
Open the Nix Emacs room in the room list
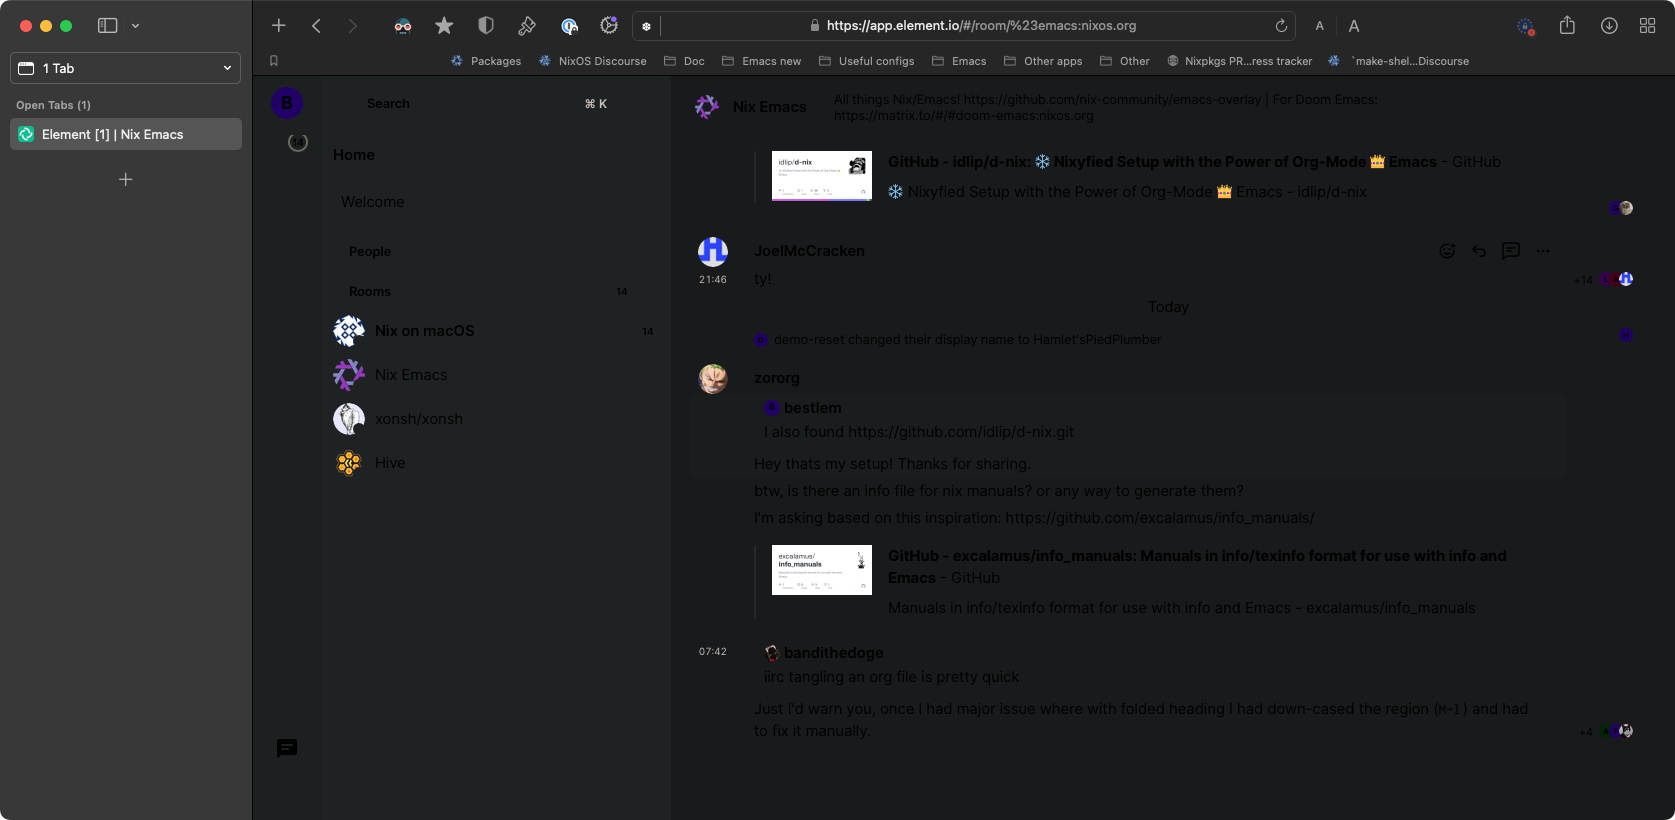(494, 375)
